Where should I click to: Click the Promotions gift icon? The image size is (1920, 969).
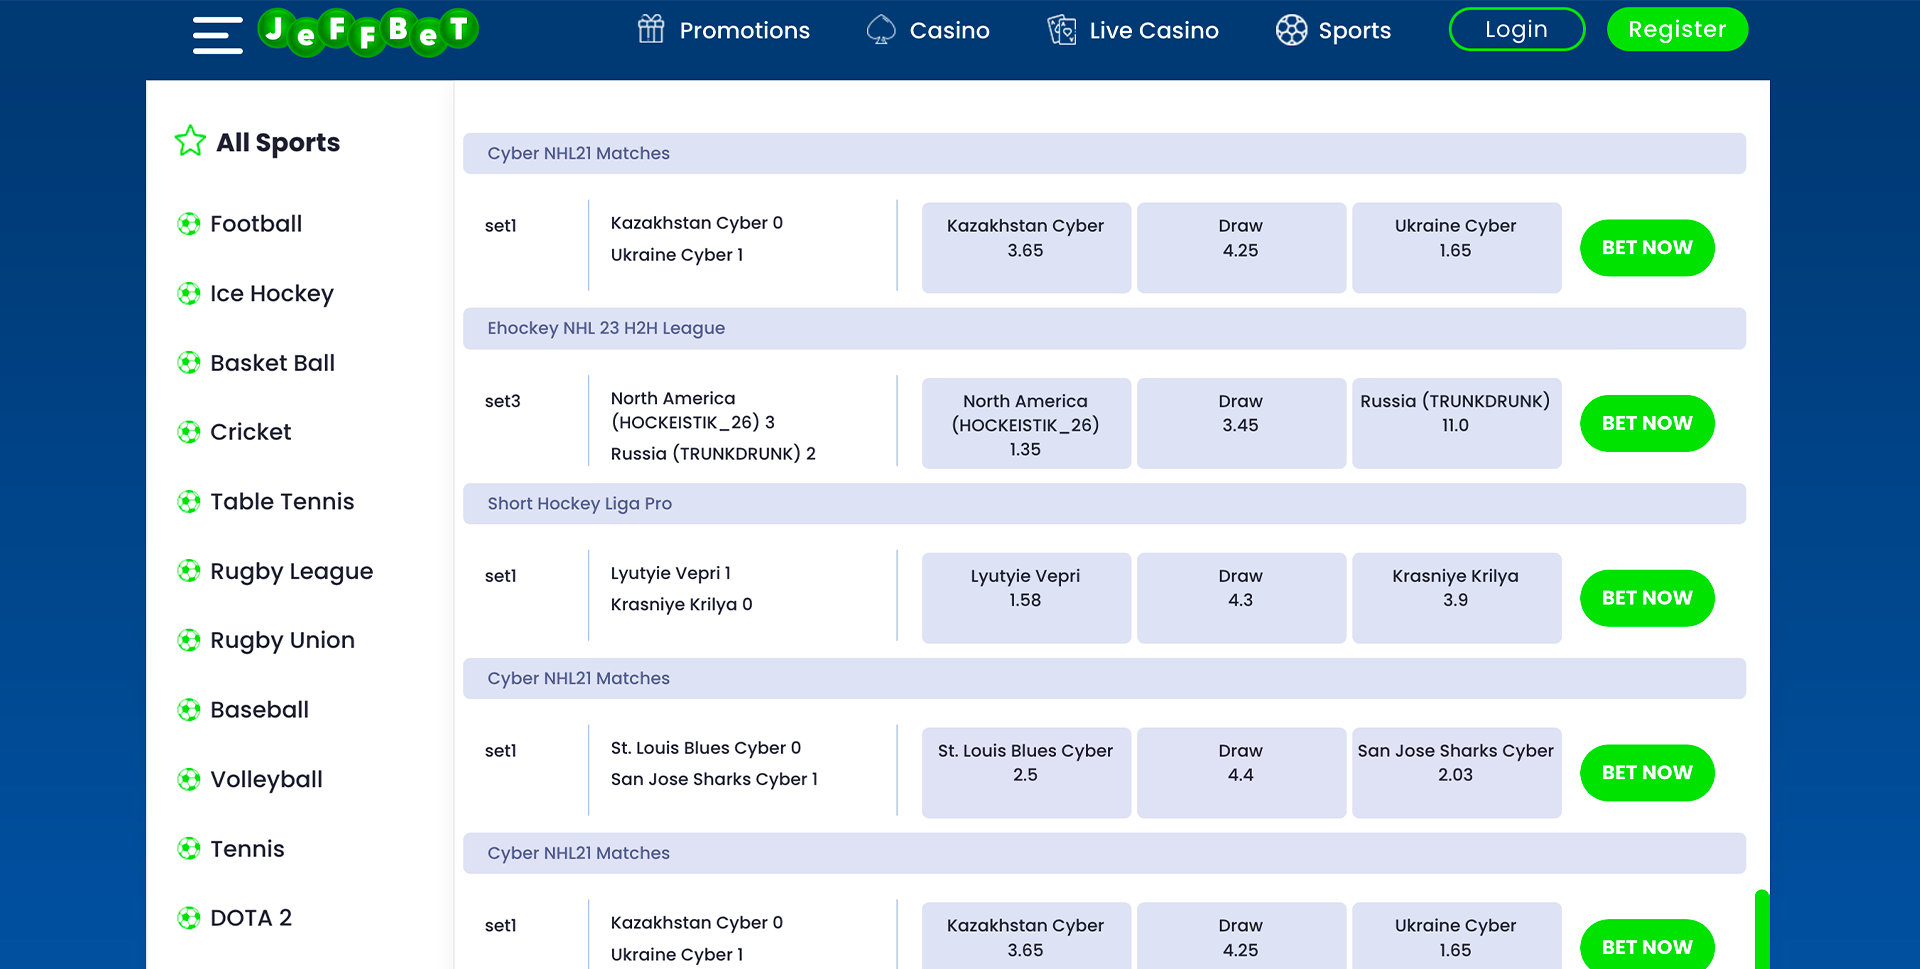[651, 30]
